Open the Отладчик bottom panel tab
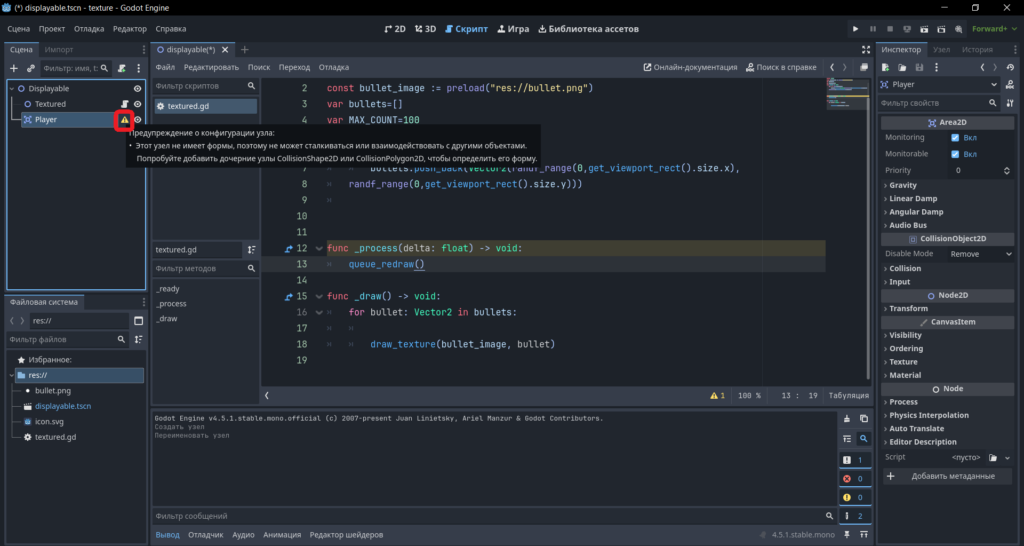Image resolution: width=1024 pixels, height=546 pixels. point(206,535)
